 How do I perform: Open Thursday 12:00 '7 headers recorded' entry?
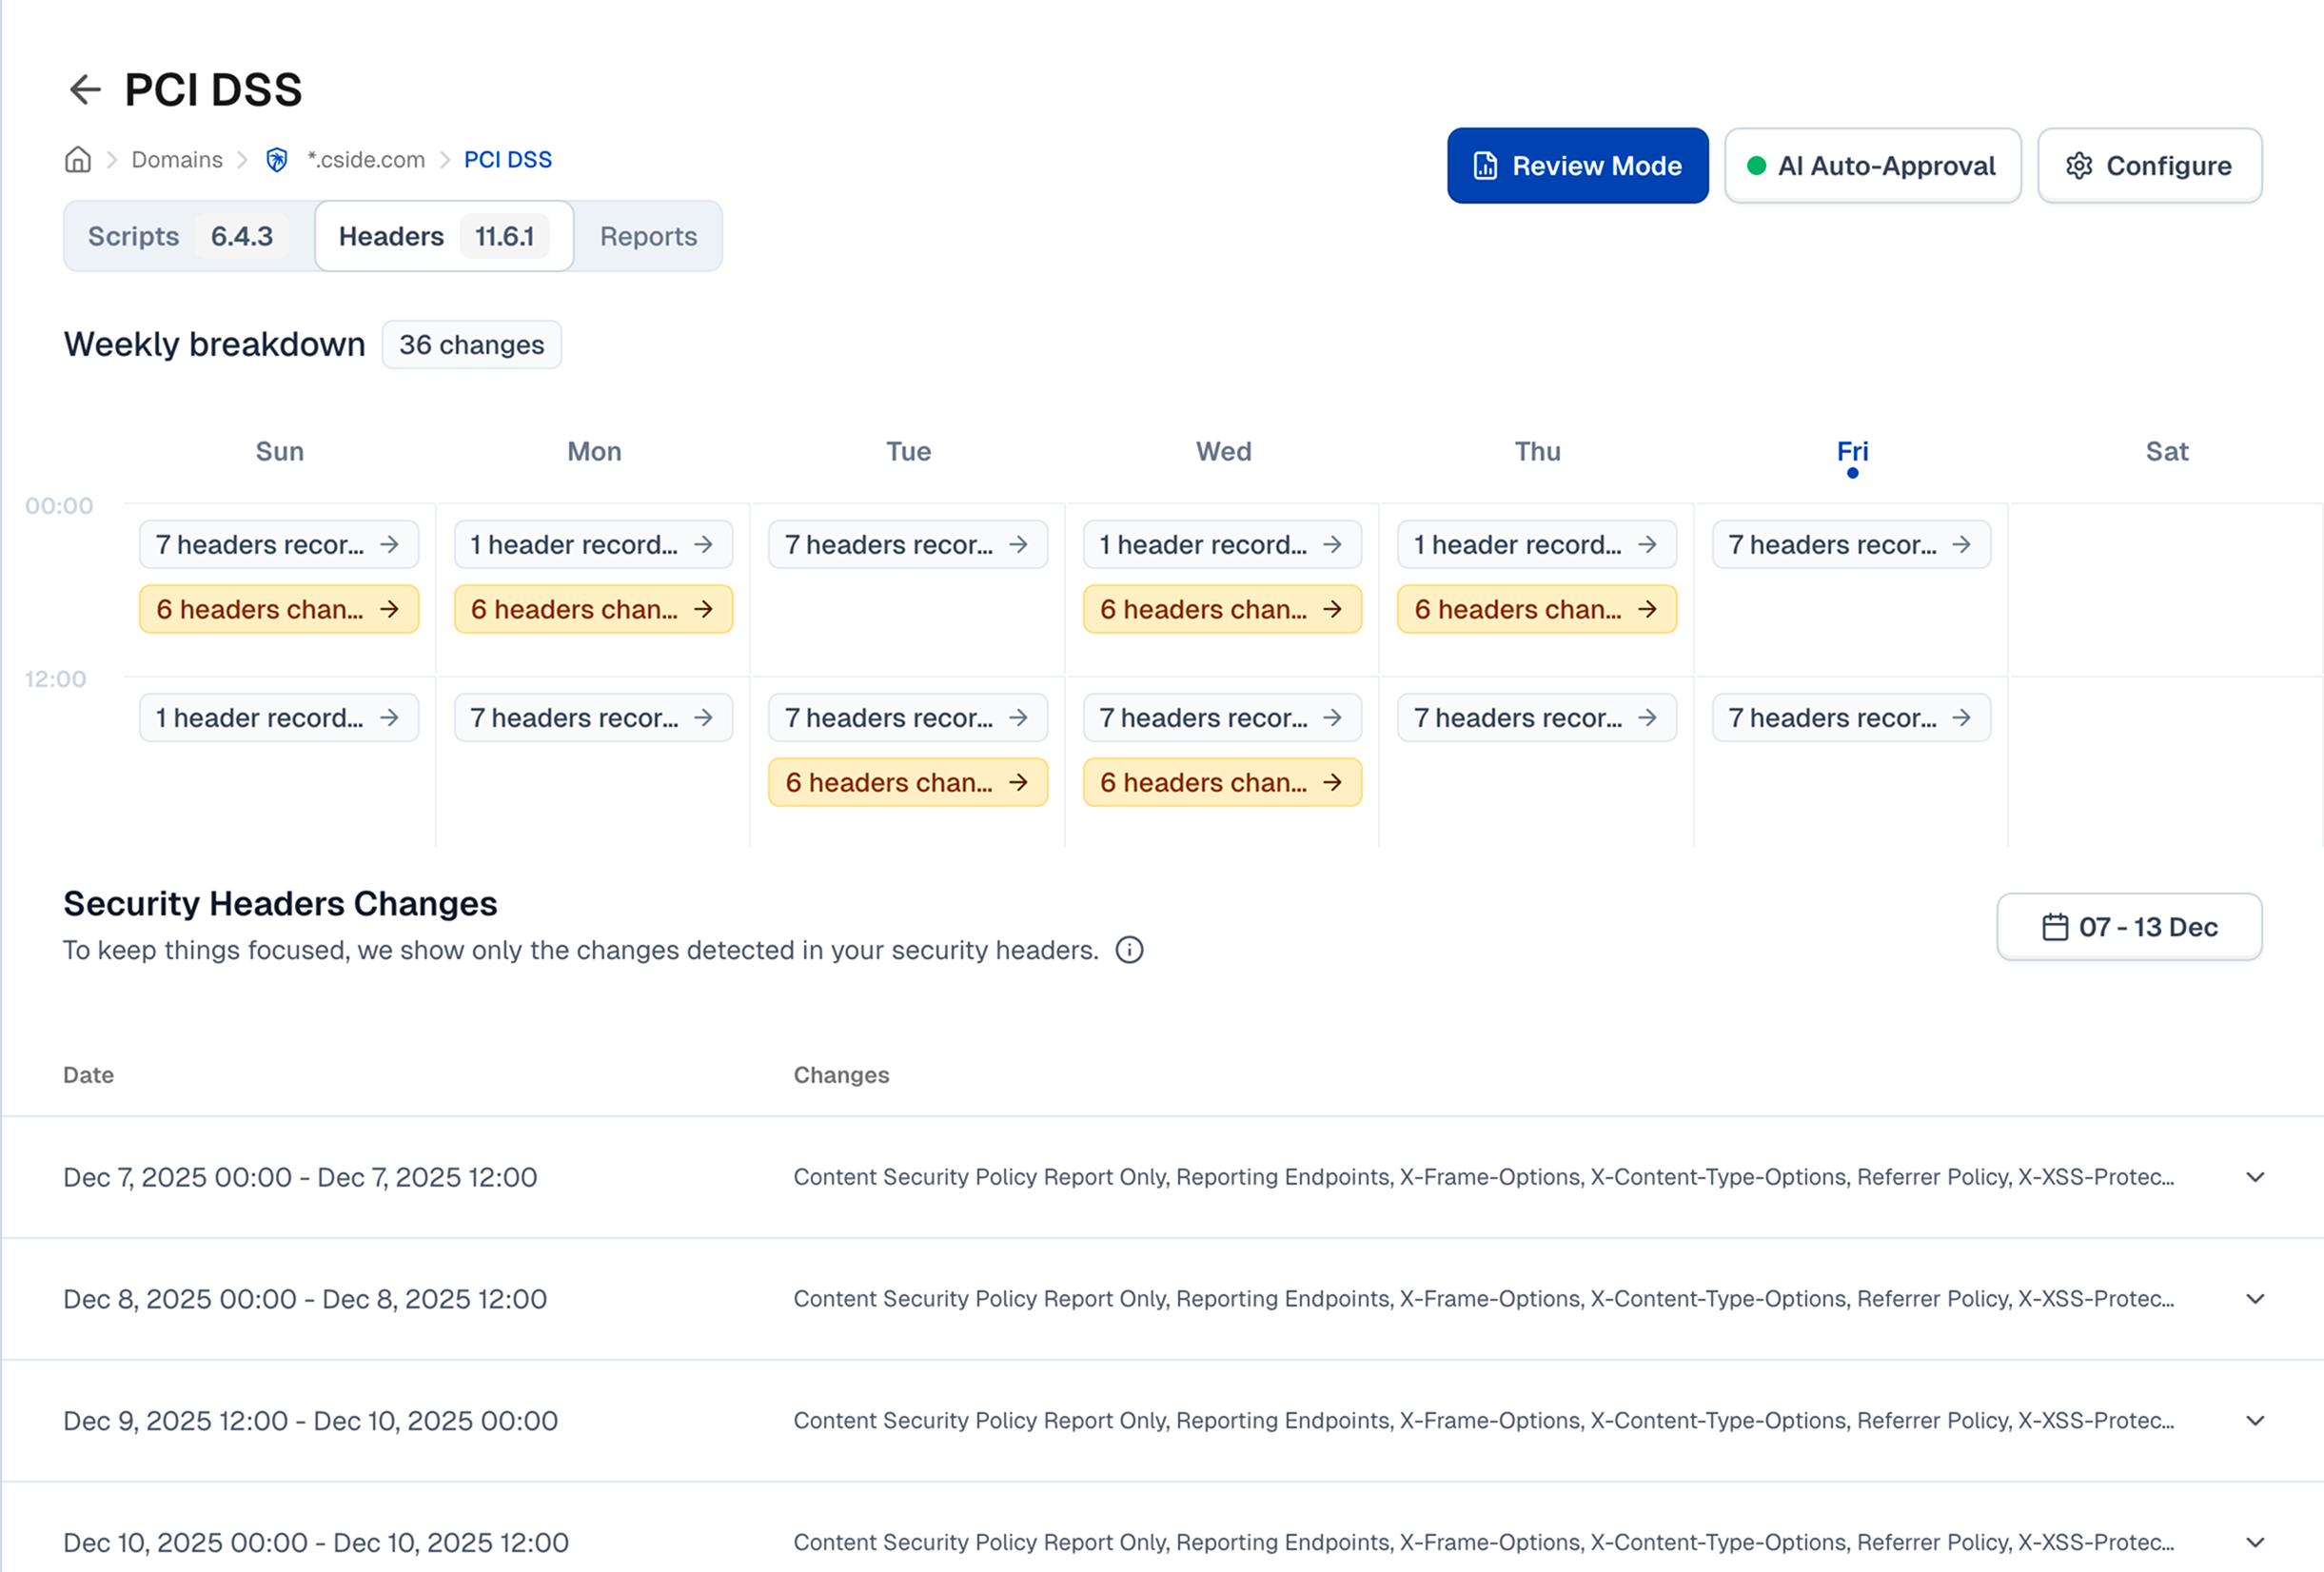pyautogui.click(x=1537, y=718)
